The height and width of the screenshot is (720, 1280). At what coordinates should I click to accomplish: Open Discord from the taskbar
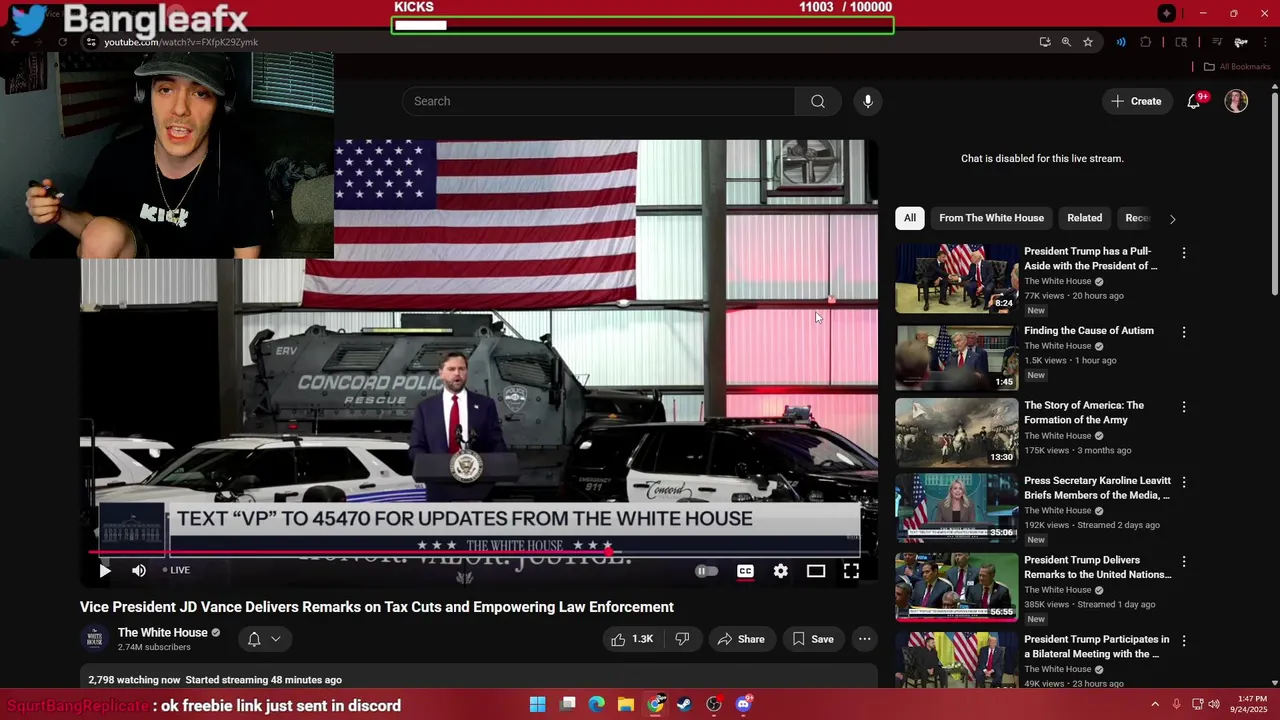(x=743, y=704)
